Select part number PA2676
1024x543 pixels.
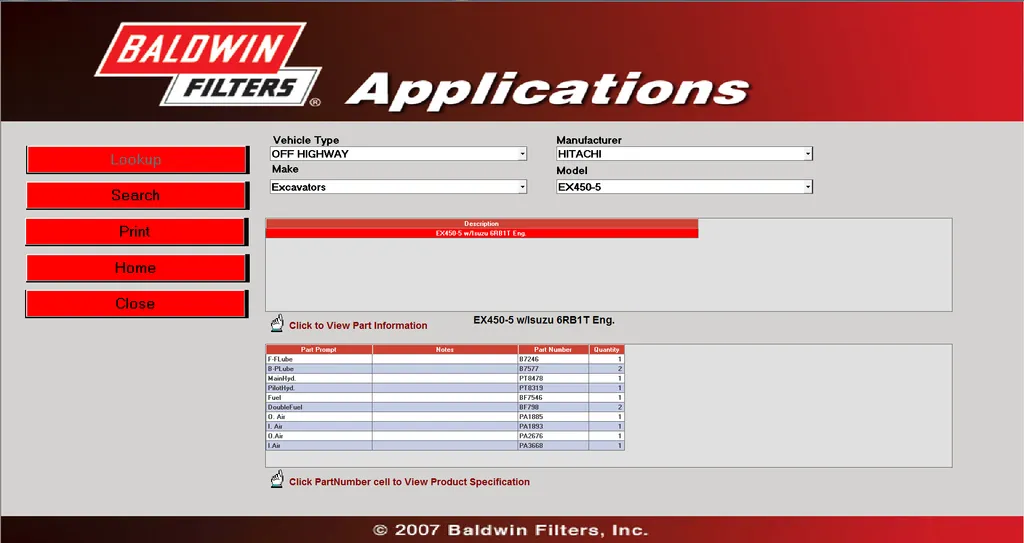(553, 436)
